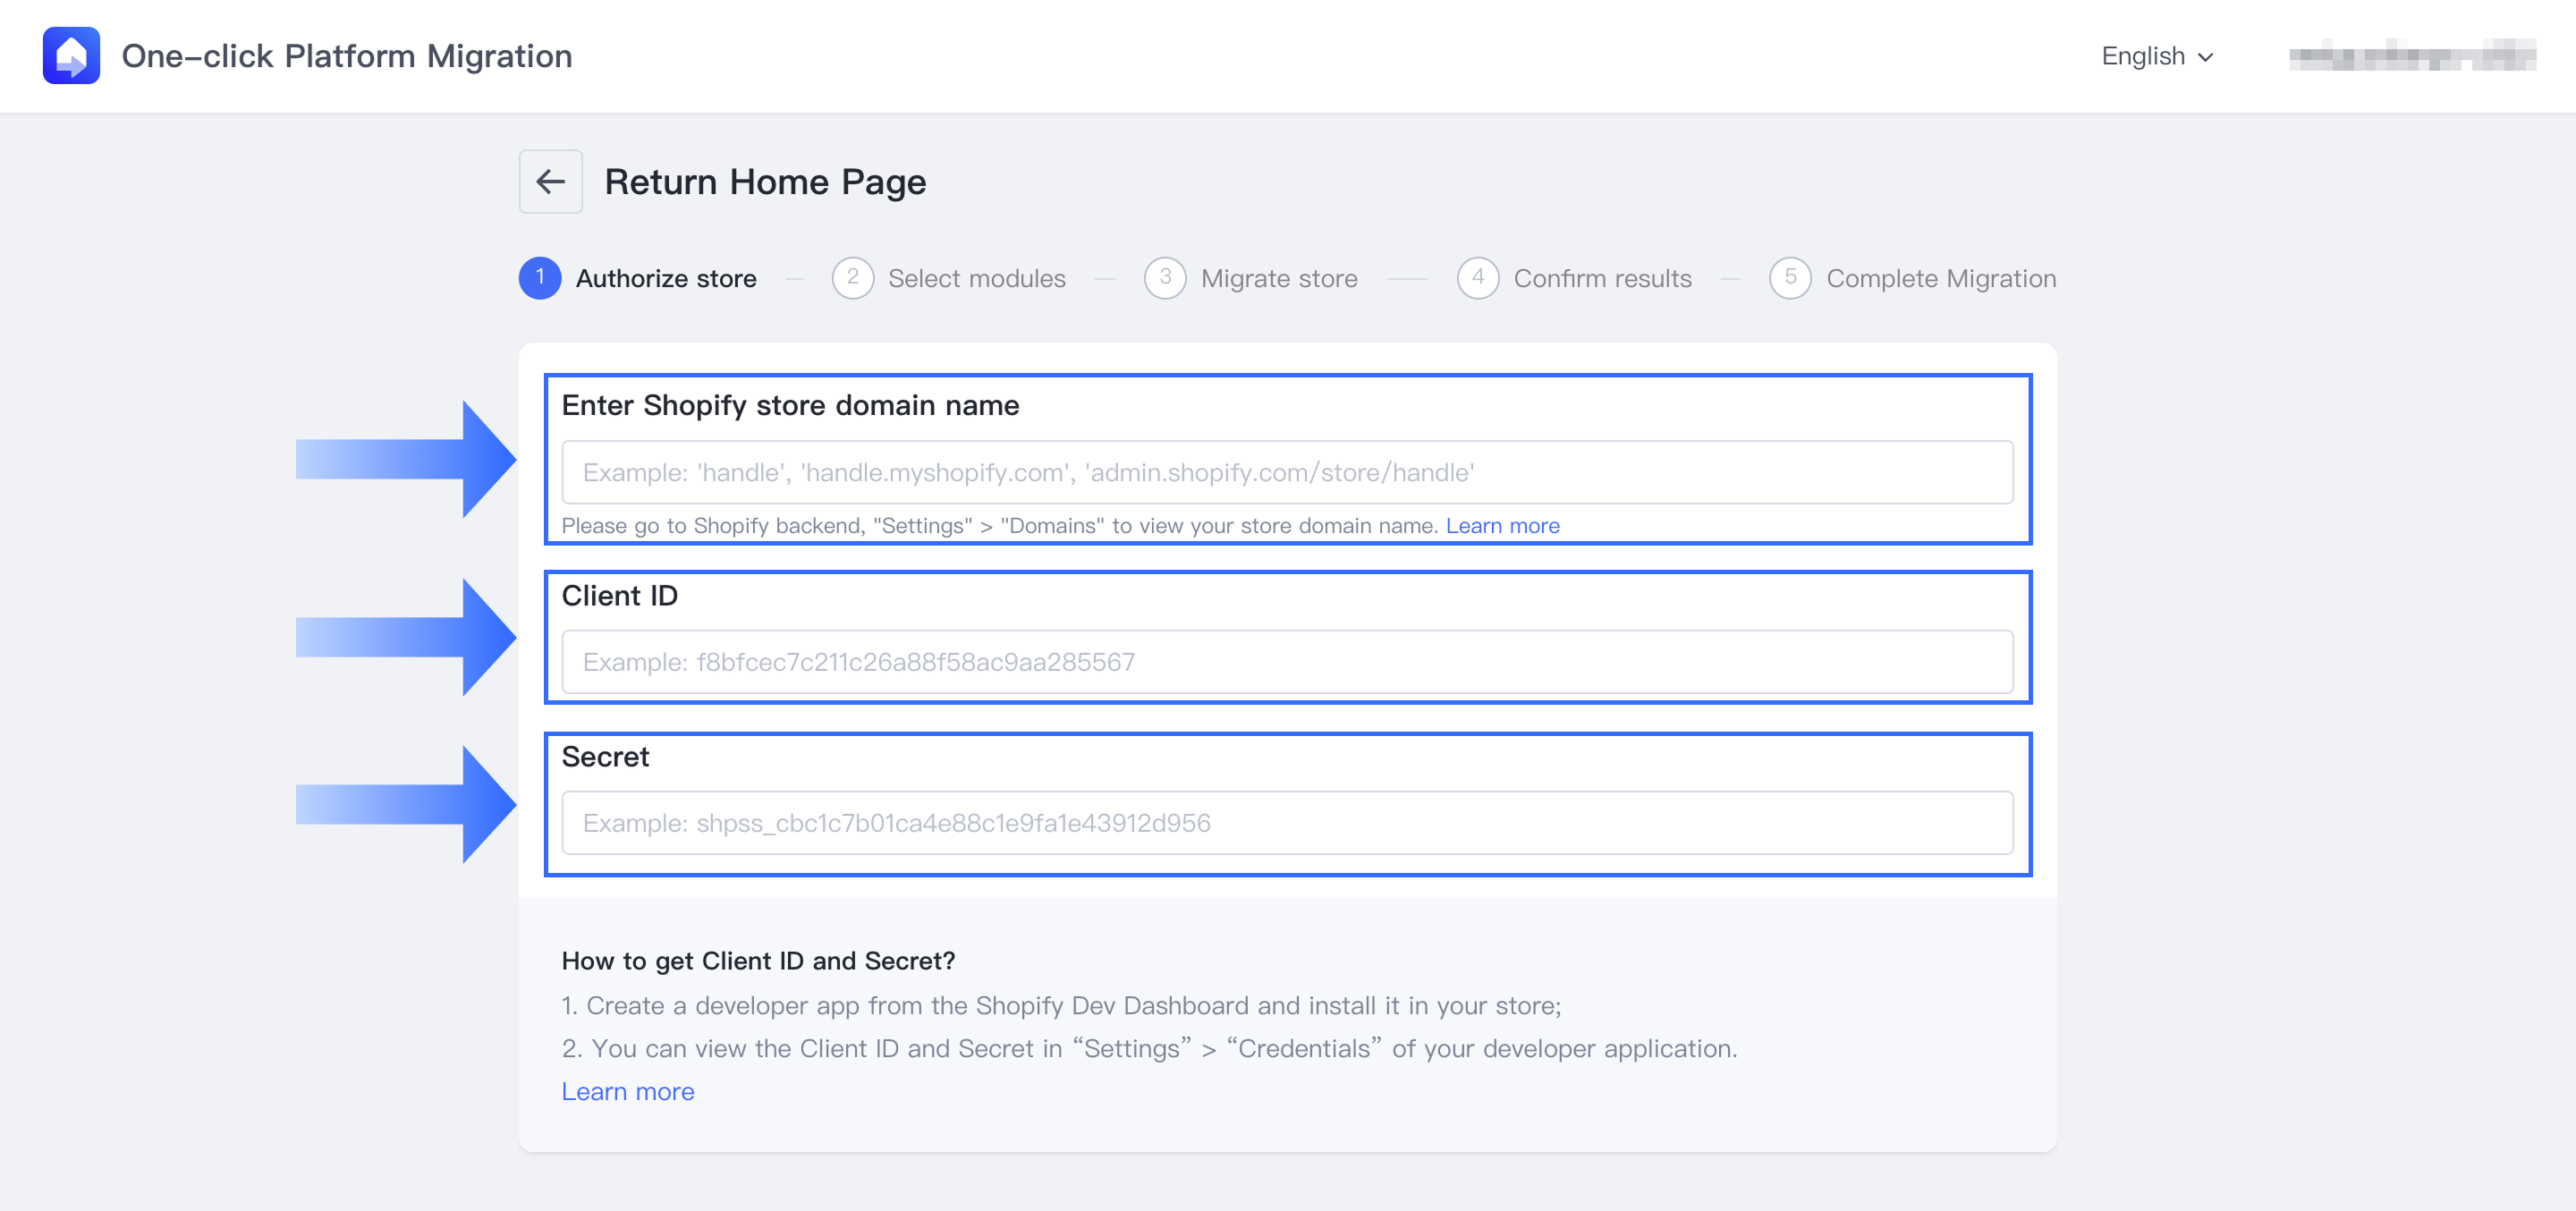Click the 'Client ID' field label

tap(620, 596)
